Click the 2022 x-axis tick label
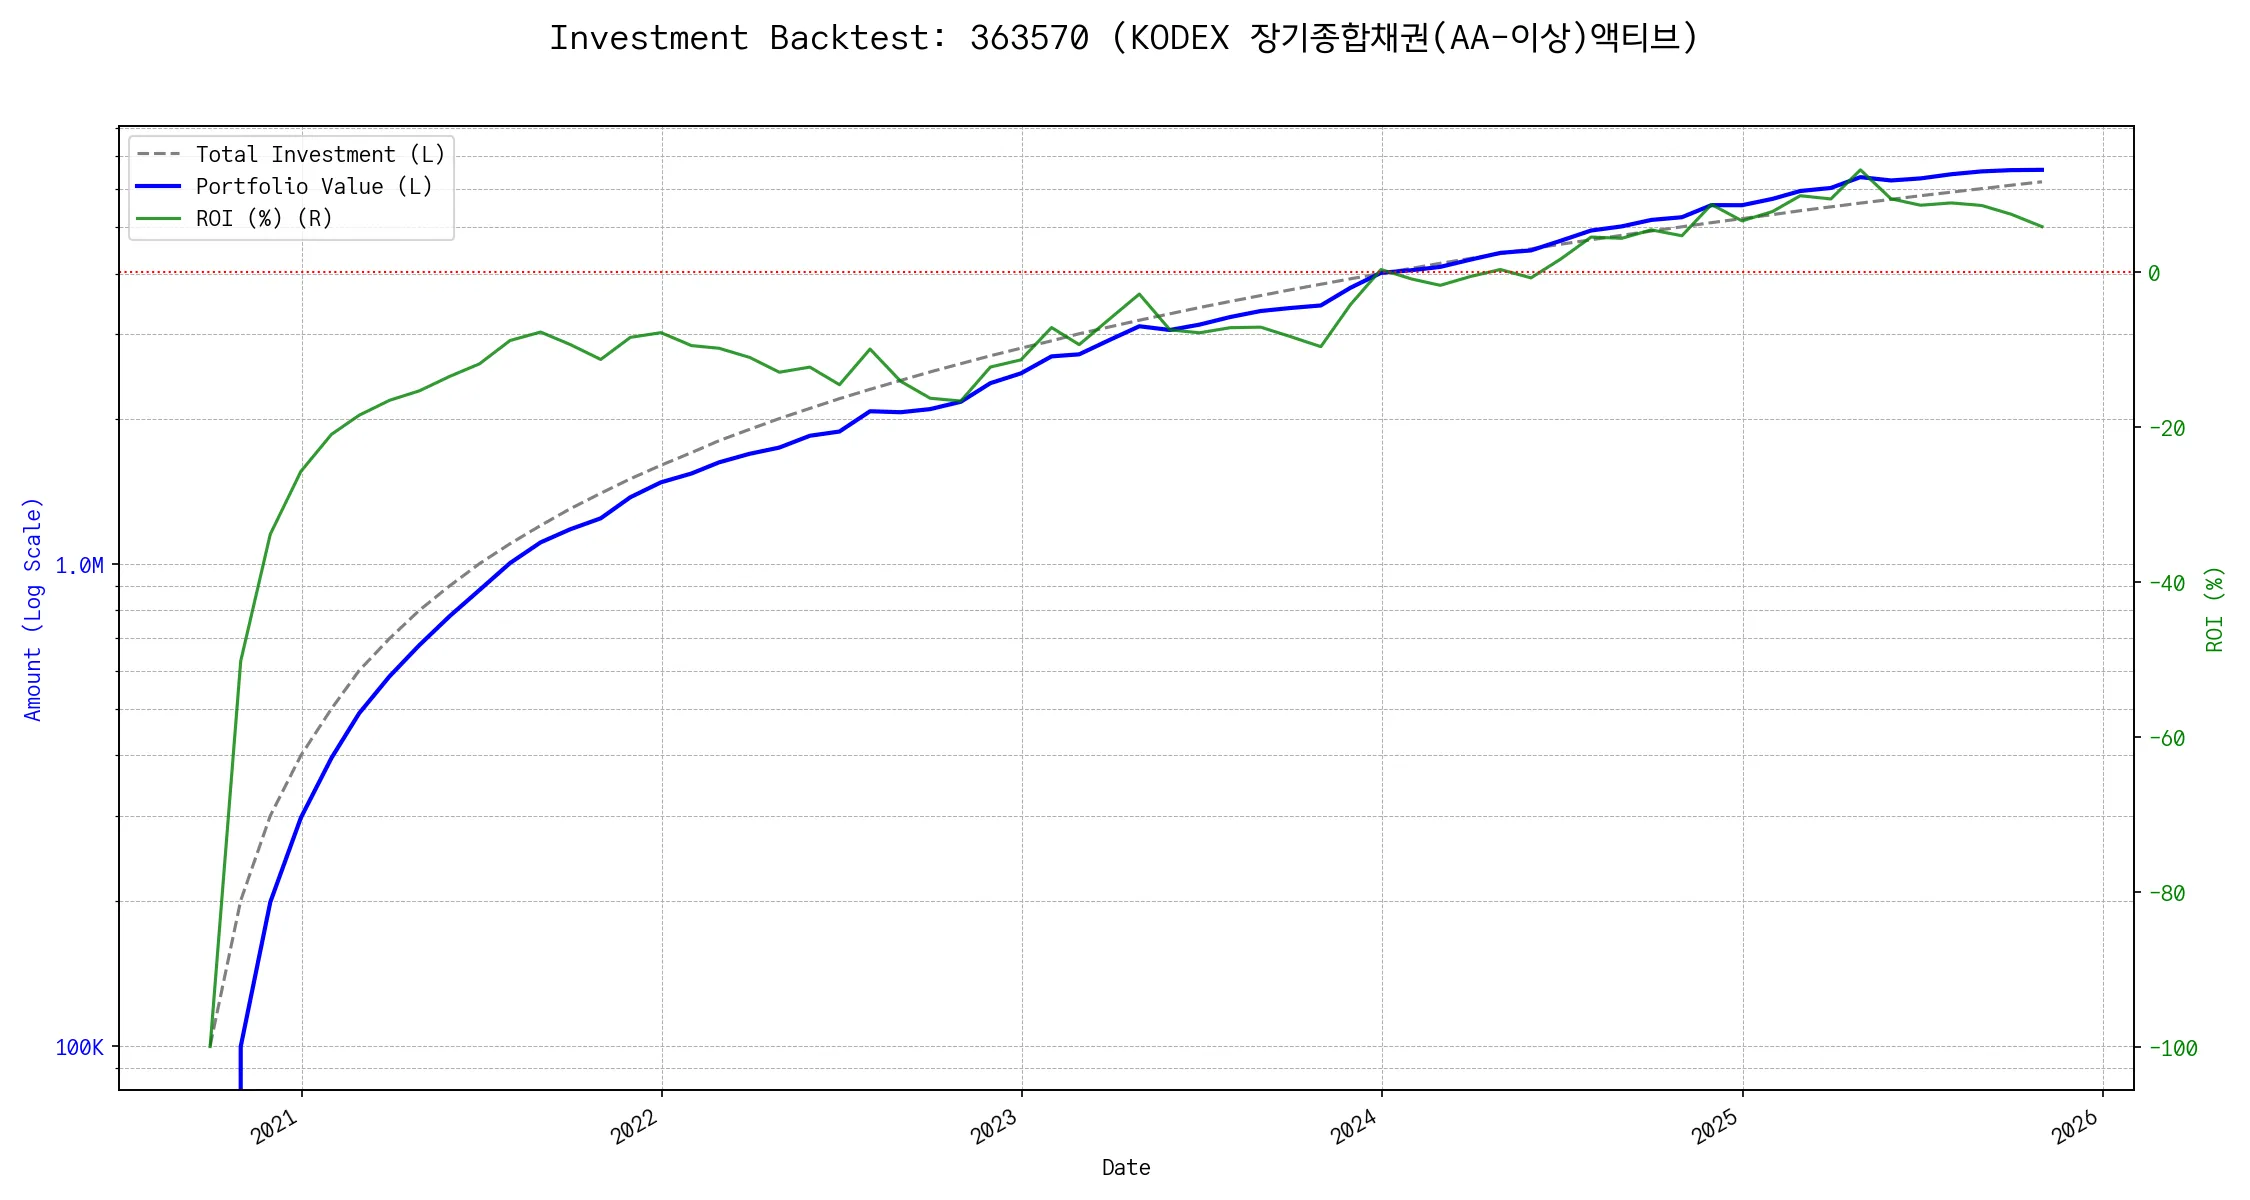This screenshot has height=1200, width=2250. [635, 1127]
